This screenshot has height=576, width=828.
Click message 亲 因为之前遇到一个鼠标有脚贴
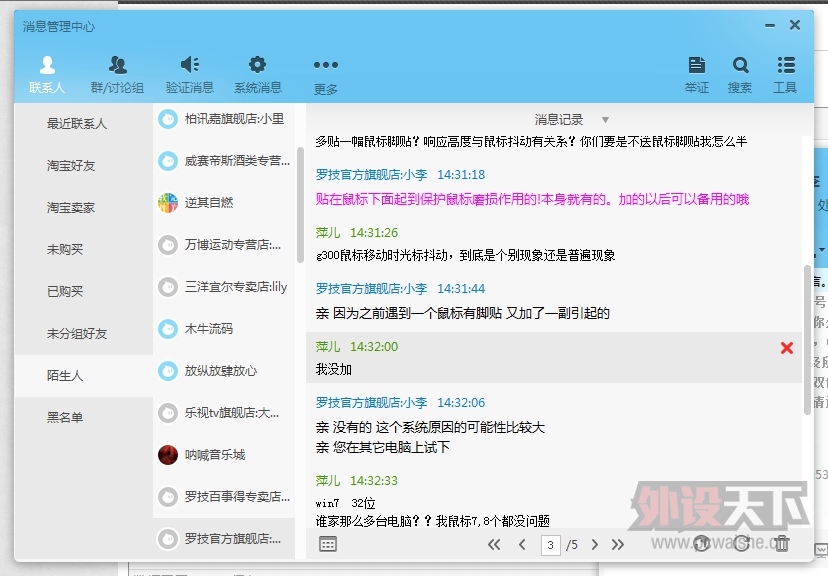[463, 314]
